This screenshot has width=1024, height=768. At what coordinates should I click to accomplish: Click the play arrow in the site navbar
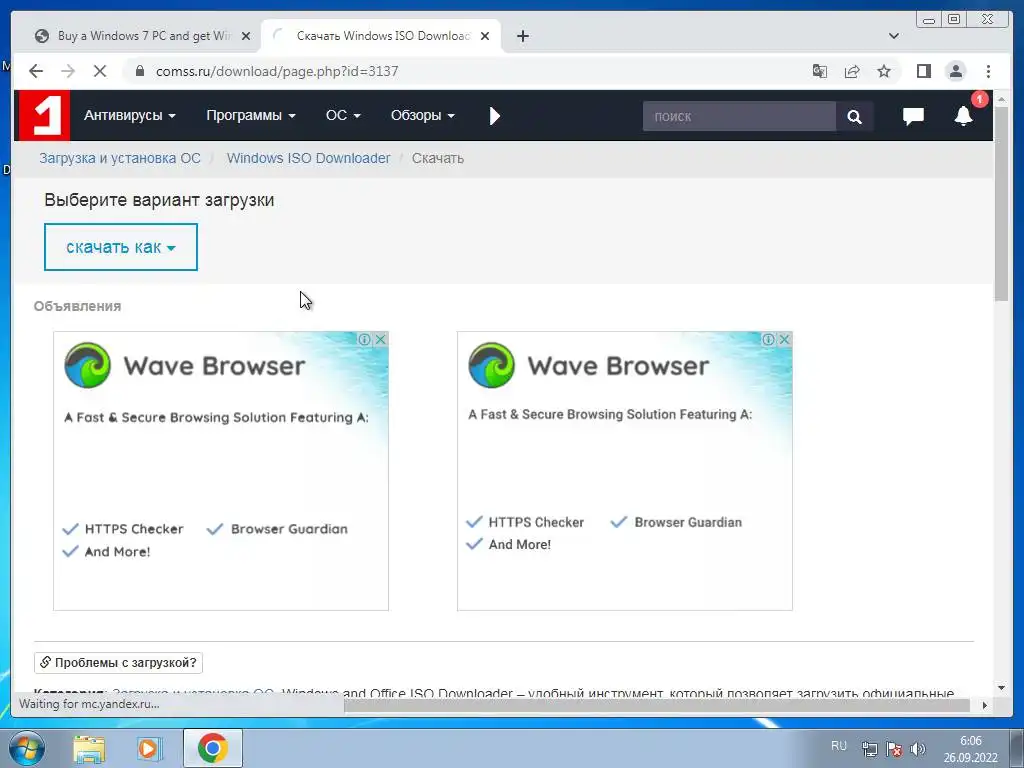coord(494,116)
